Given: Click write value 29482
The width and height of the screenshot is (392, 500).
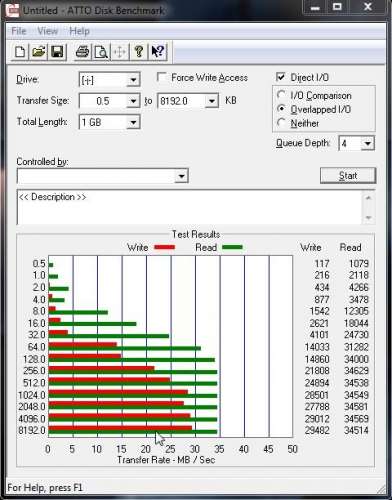Looking at the screenshot, I should point(317,430).
